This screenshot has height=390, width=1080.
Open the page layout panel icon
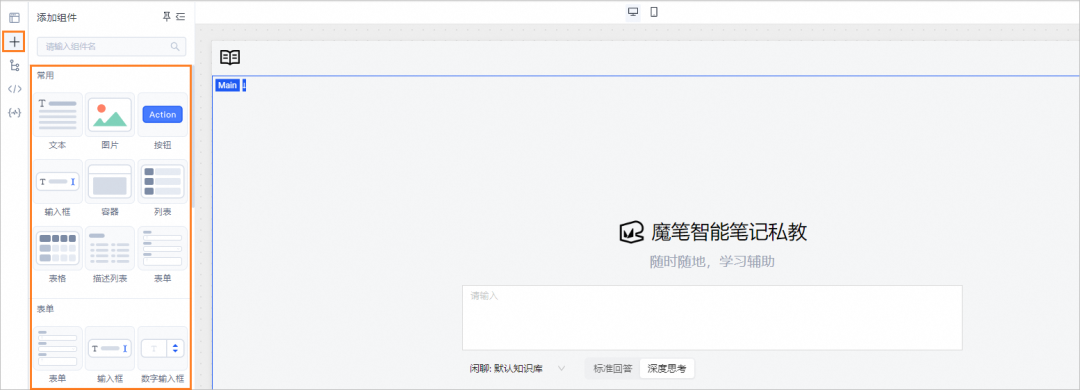click(14, 17)
